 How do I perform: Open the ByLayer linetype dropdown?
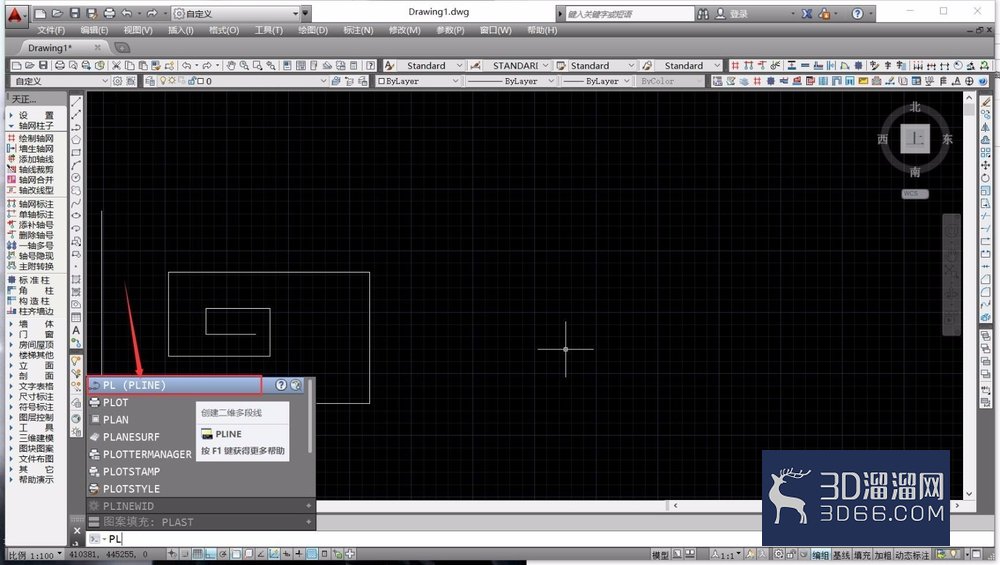(x=510, y=81)
